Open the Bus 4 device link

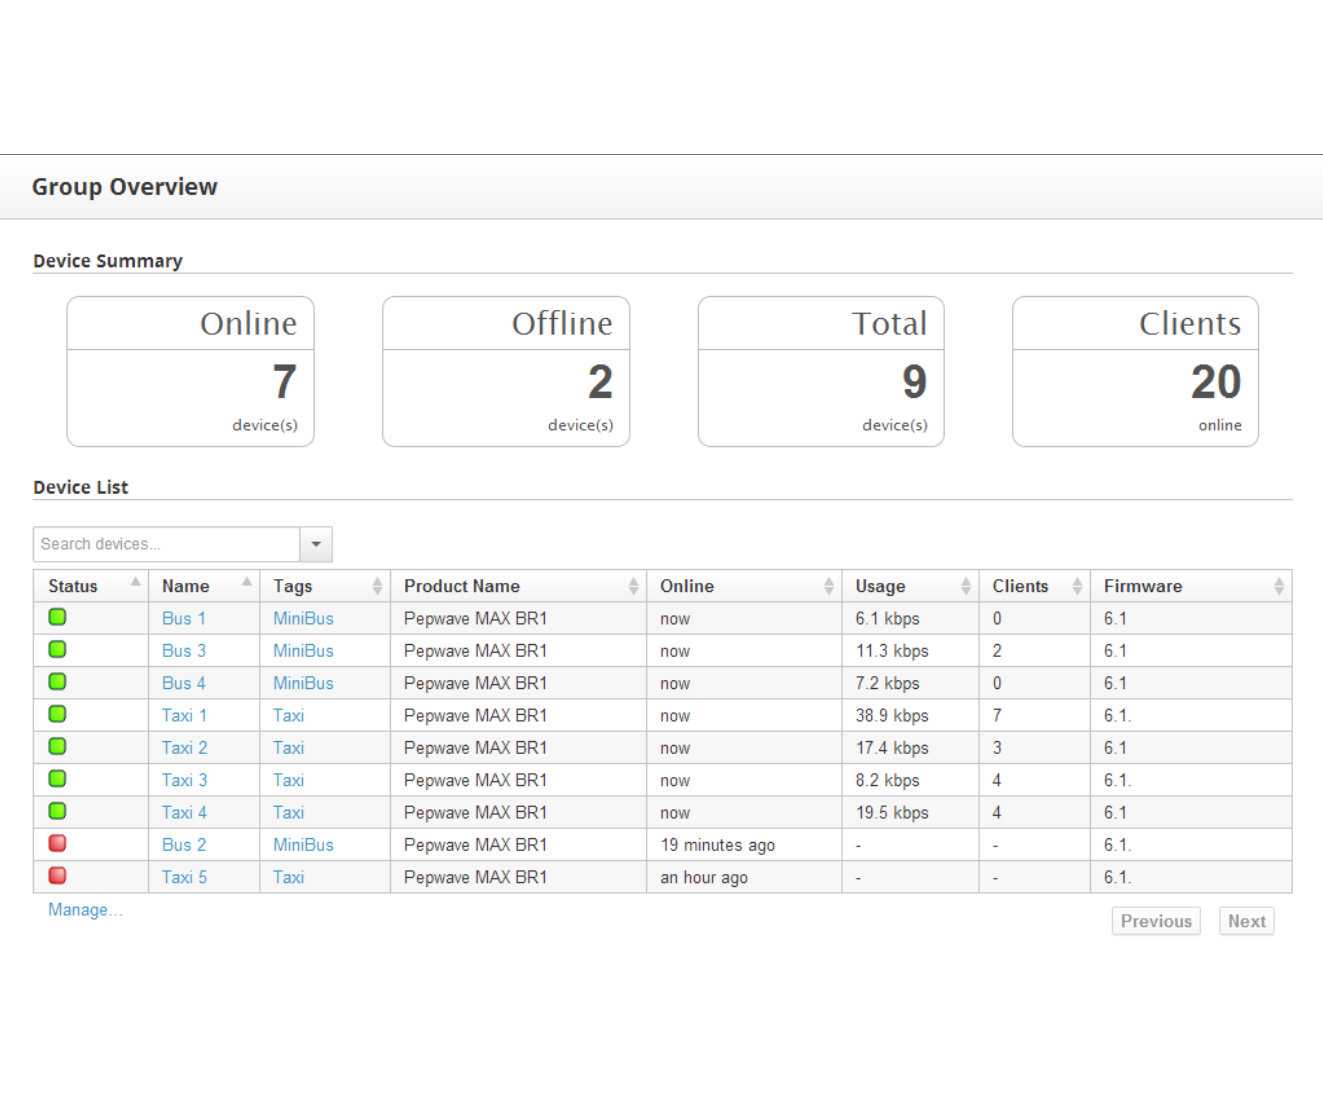(184, 683)
